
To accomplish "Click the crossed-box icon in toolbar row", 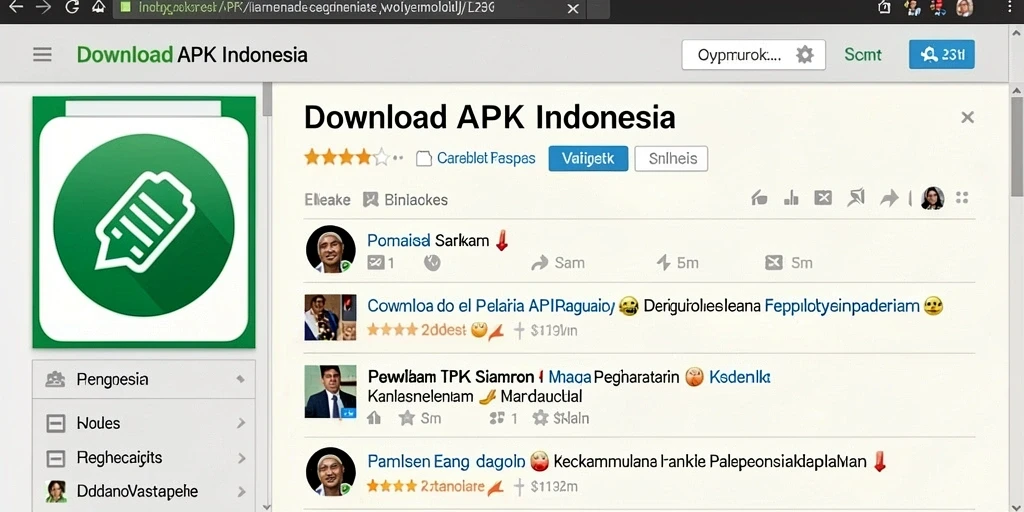I will point(823,198).
